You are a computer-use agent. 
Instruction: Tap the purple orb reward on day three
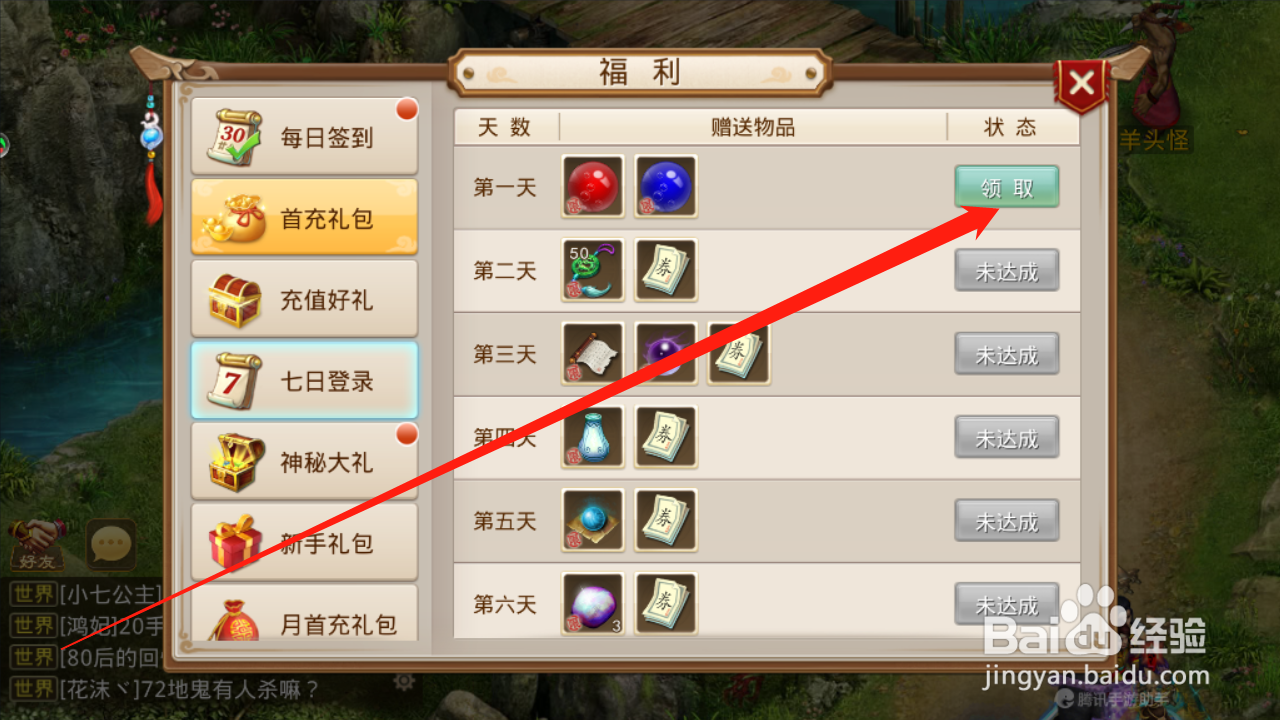click(x=666, y=354)
